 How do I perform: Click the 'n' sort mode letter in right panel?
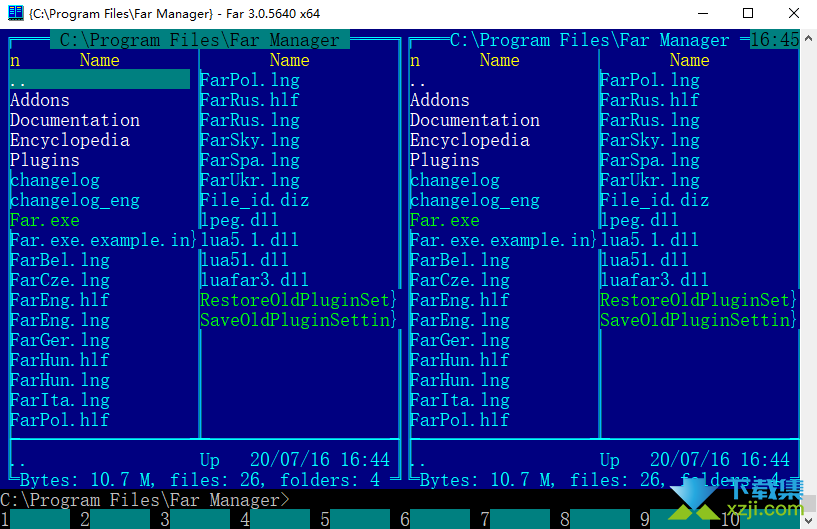coord(415,60)
